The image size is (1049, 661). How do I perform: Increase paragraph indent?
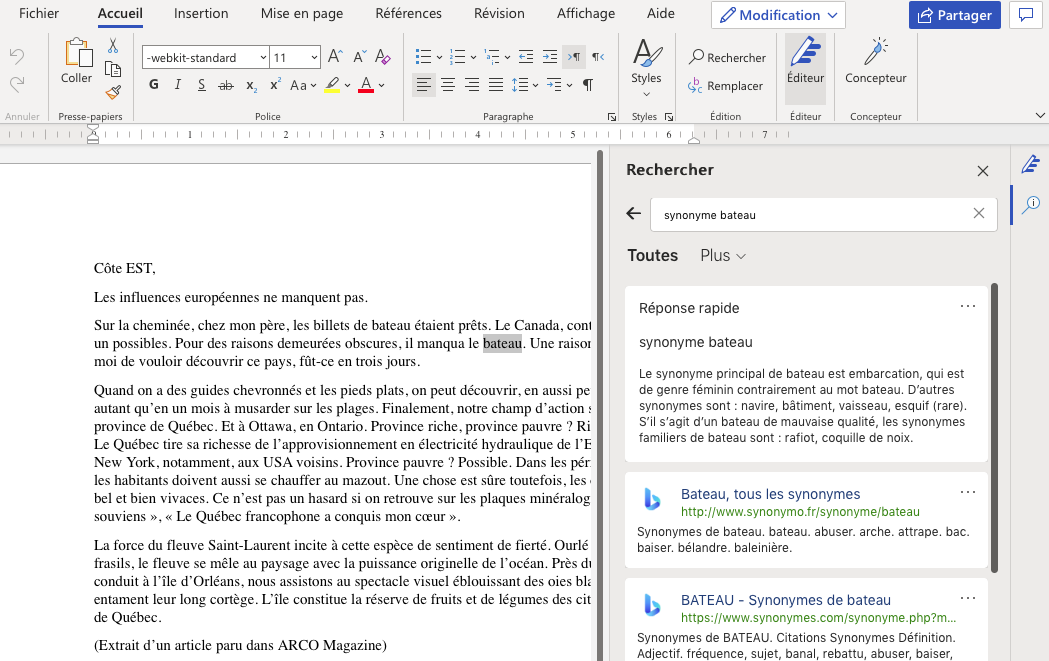550,57
